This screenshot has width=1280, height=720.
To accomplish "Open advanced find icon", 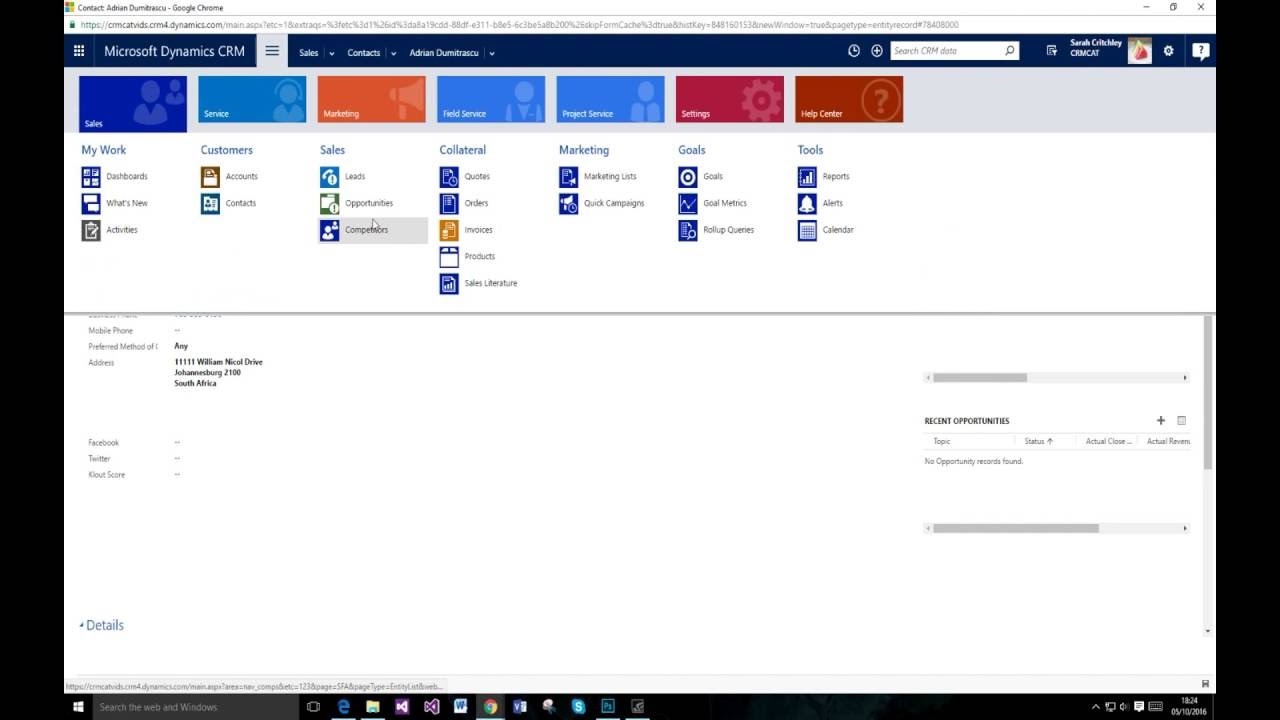I will tap(1052, 51).
